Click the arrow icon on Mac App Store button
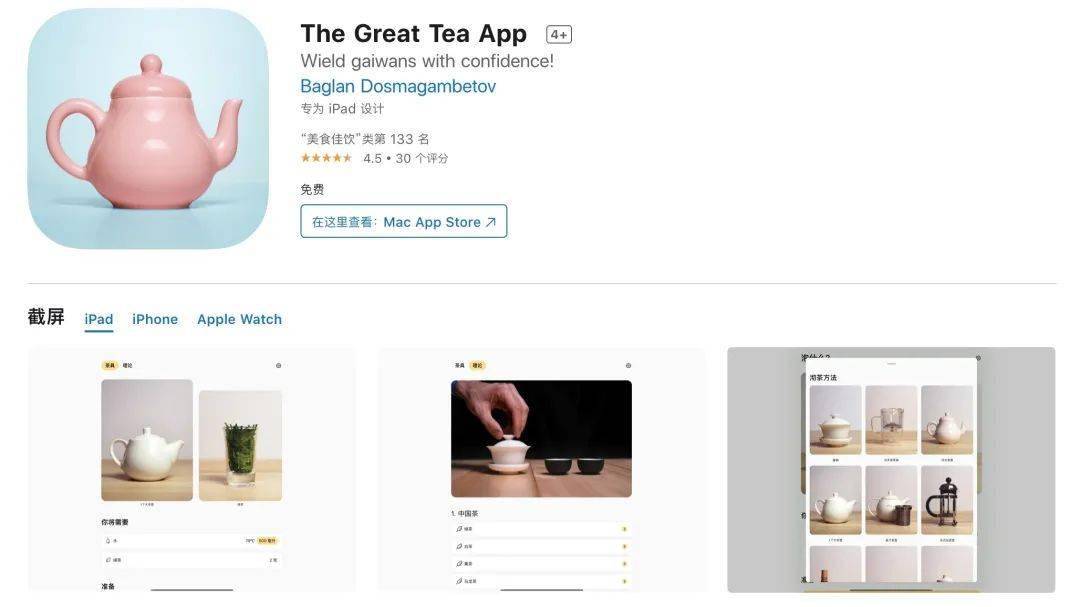This screenshot has height=607, width=1080. [x=490, y=223]
